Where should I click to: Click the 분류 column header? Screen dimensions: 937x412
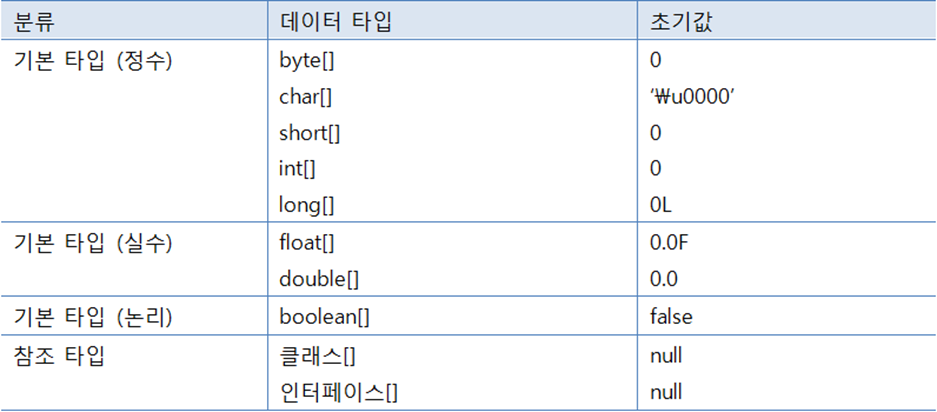click(x=36, y=20)
